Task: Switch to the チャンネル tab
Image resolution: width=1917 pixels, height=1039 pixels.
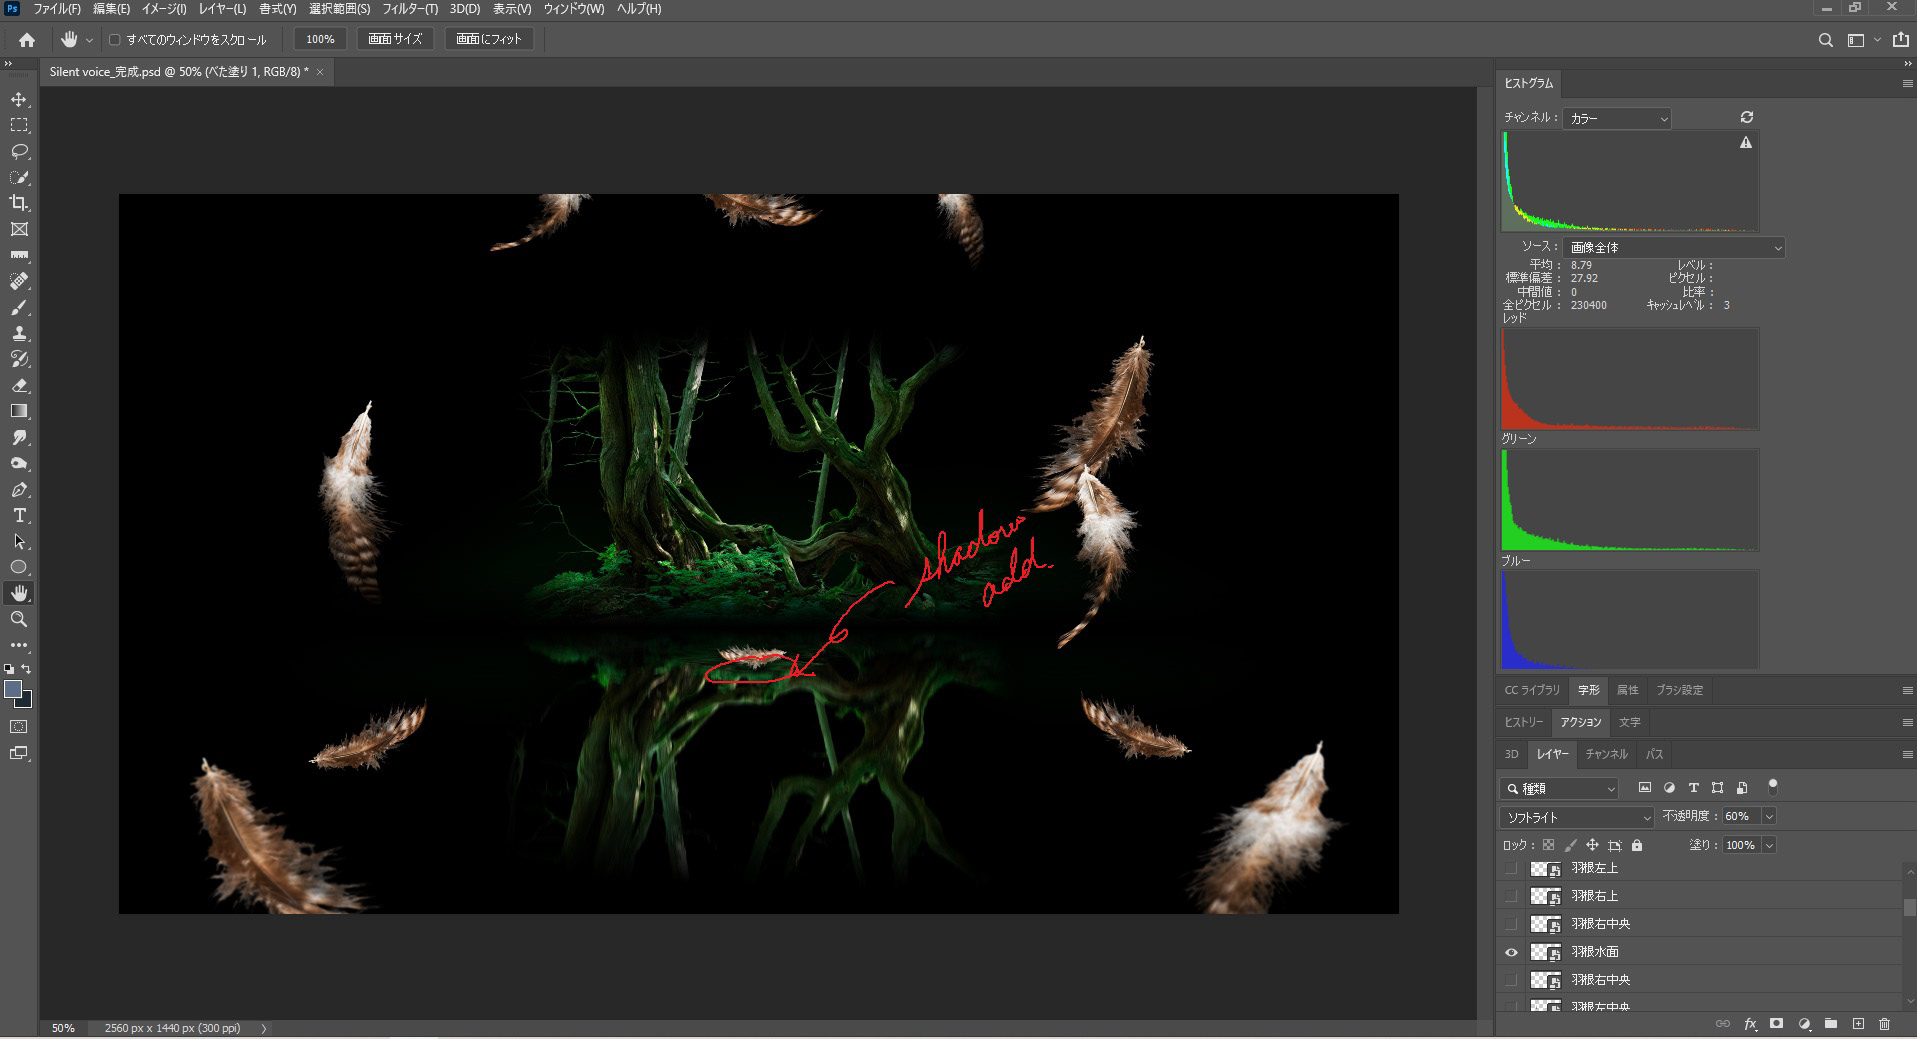Action: [1606, 754]
